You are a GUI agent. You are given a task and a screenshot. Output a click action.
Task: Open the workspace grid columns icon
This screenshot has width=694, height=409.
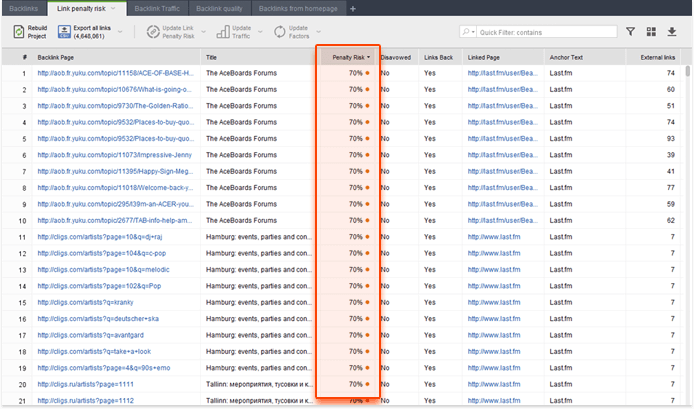pos(651,32)
